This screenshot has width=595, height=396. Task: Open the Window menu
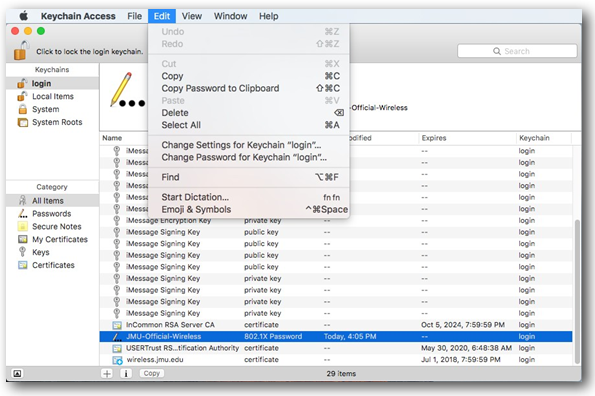[x=230, y=16]
